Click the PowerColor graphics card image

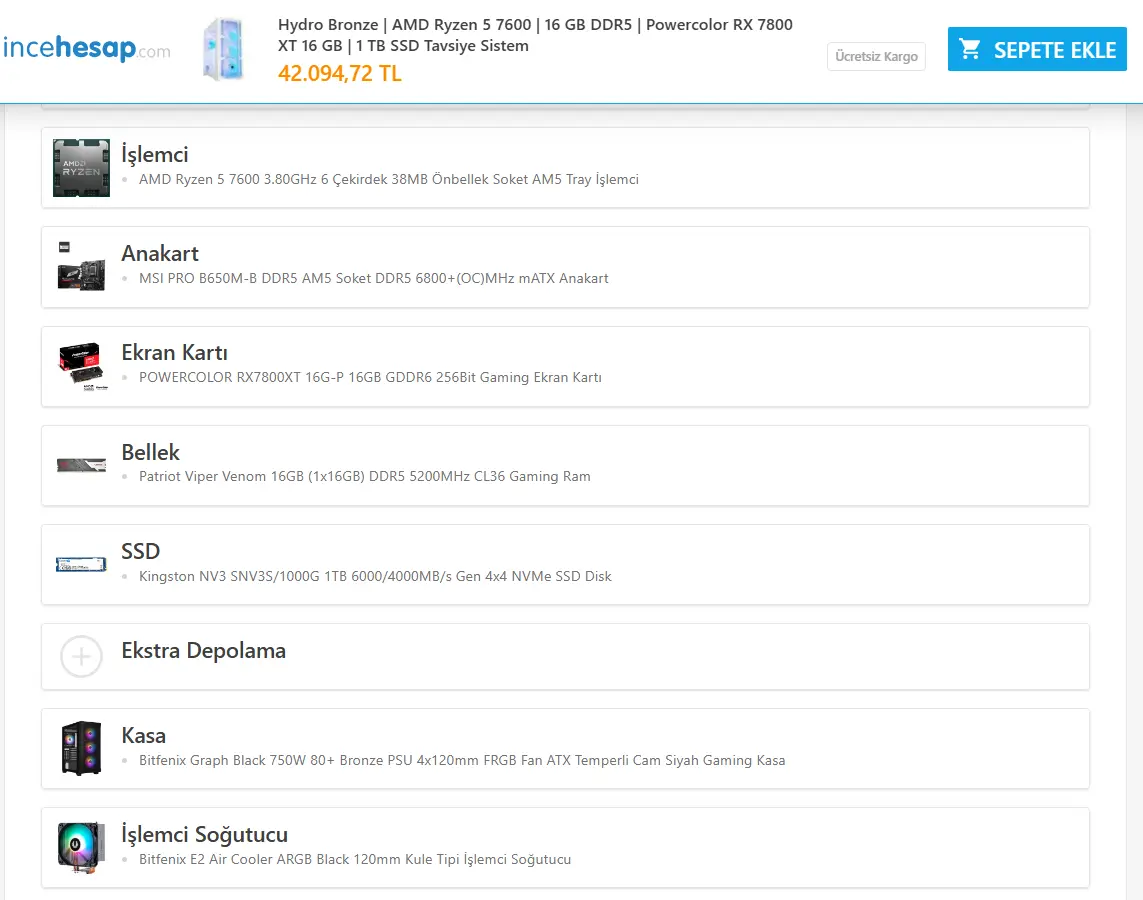(x=82, y=366)
